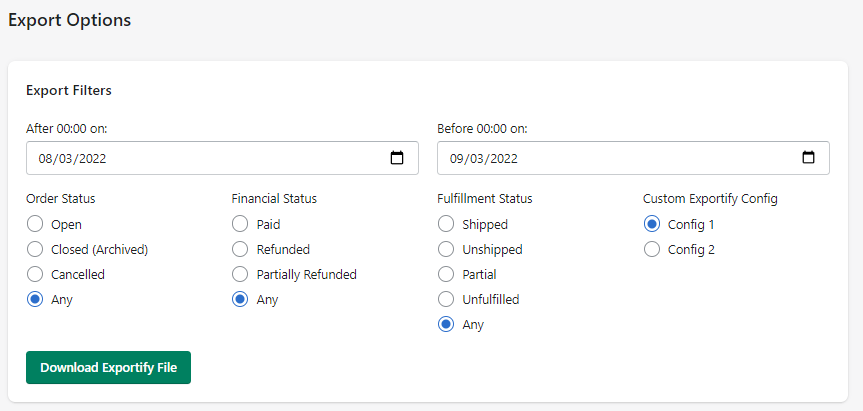Choose Unfulfilled fulfillment status
This screenshot has height=411, width=863.
(446, 299)
